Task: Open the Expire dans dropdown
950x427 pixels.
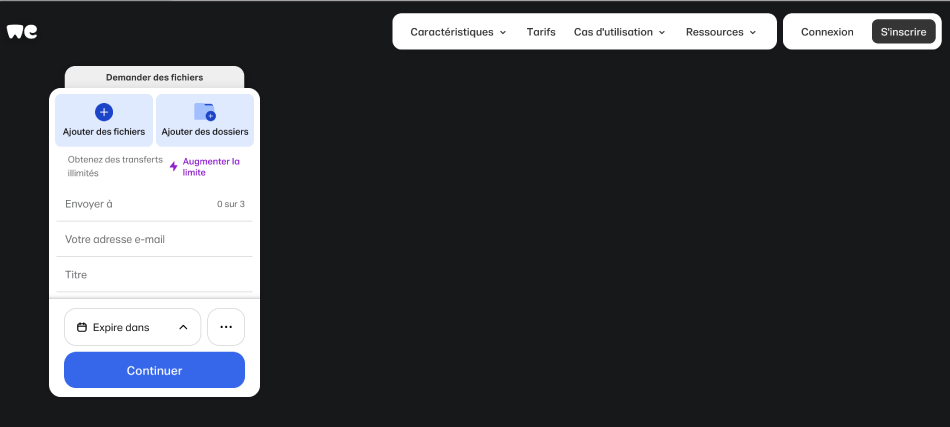Action: click(132, 327)
